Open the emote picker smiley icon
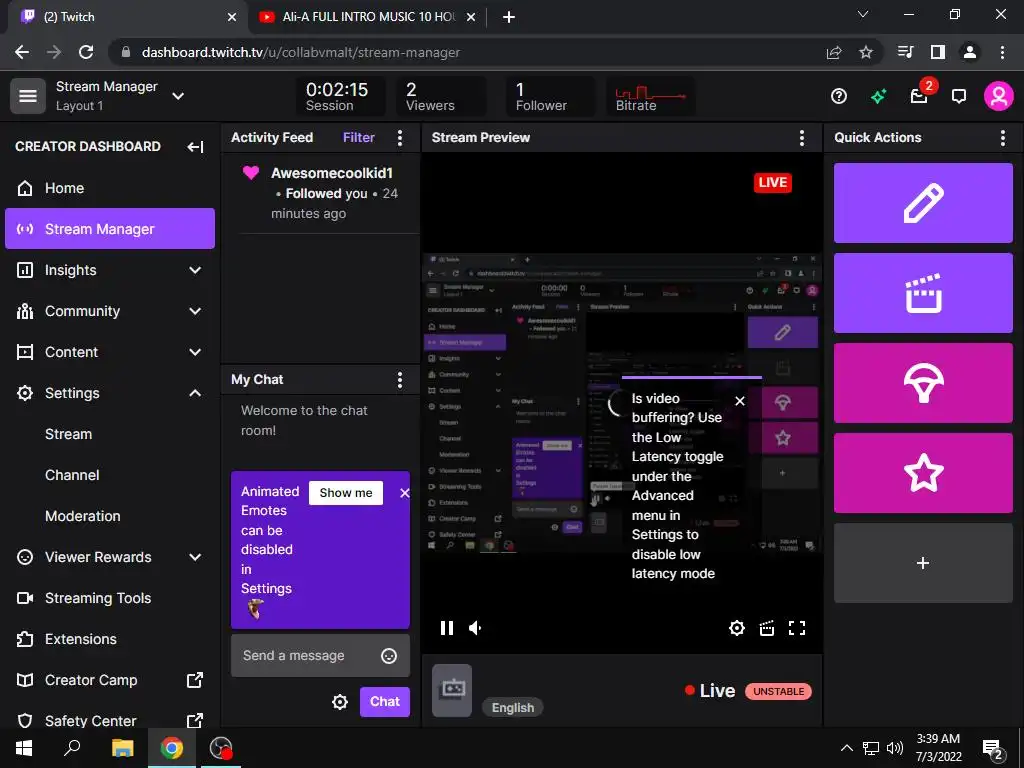Image resolution: width=1024 pixels, height=768 pixels. click(x=389, y=656)
